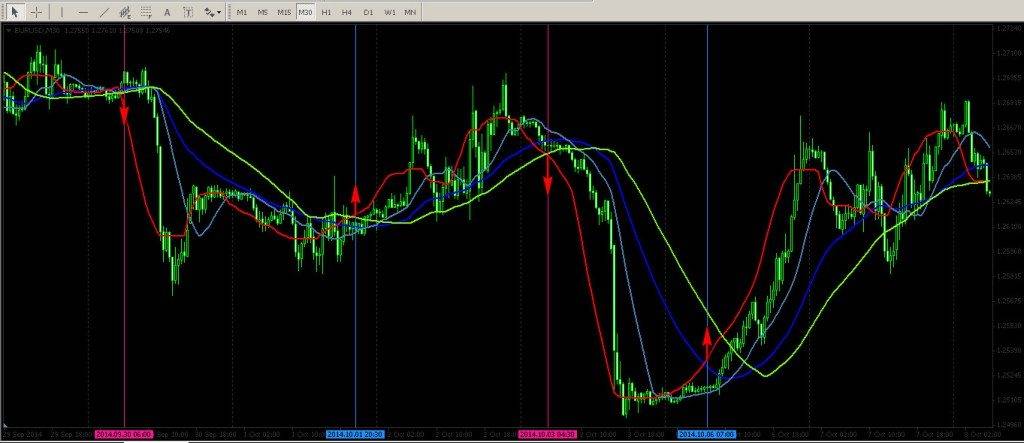Switch chart to MN monthly timeframe
Screen dimensions: 1024x443
(409, 12)
